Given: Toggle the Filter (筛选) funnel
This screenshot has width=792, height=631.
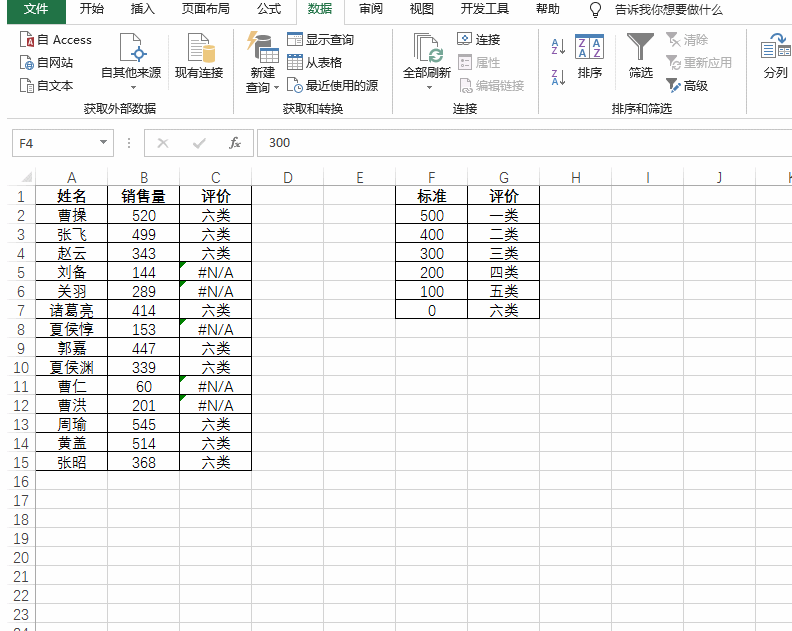Looking at the screenshot, I should click(640, 57).
